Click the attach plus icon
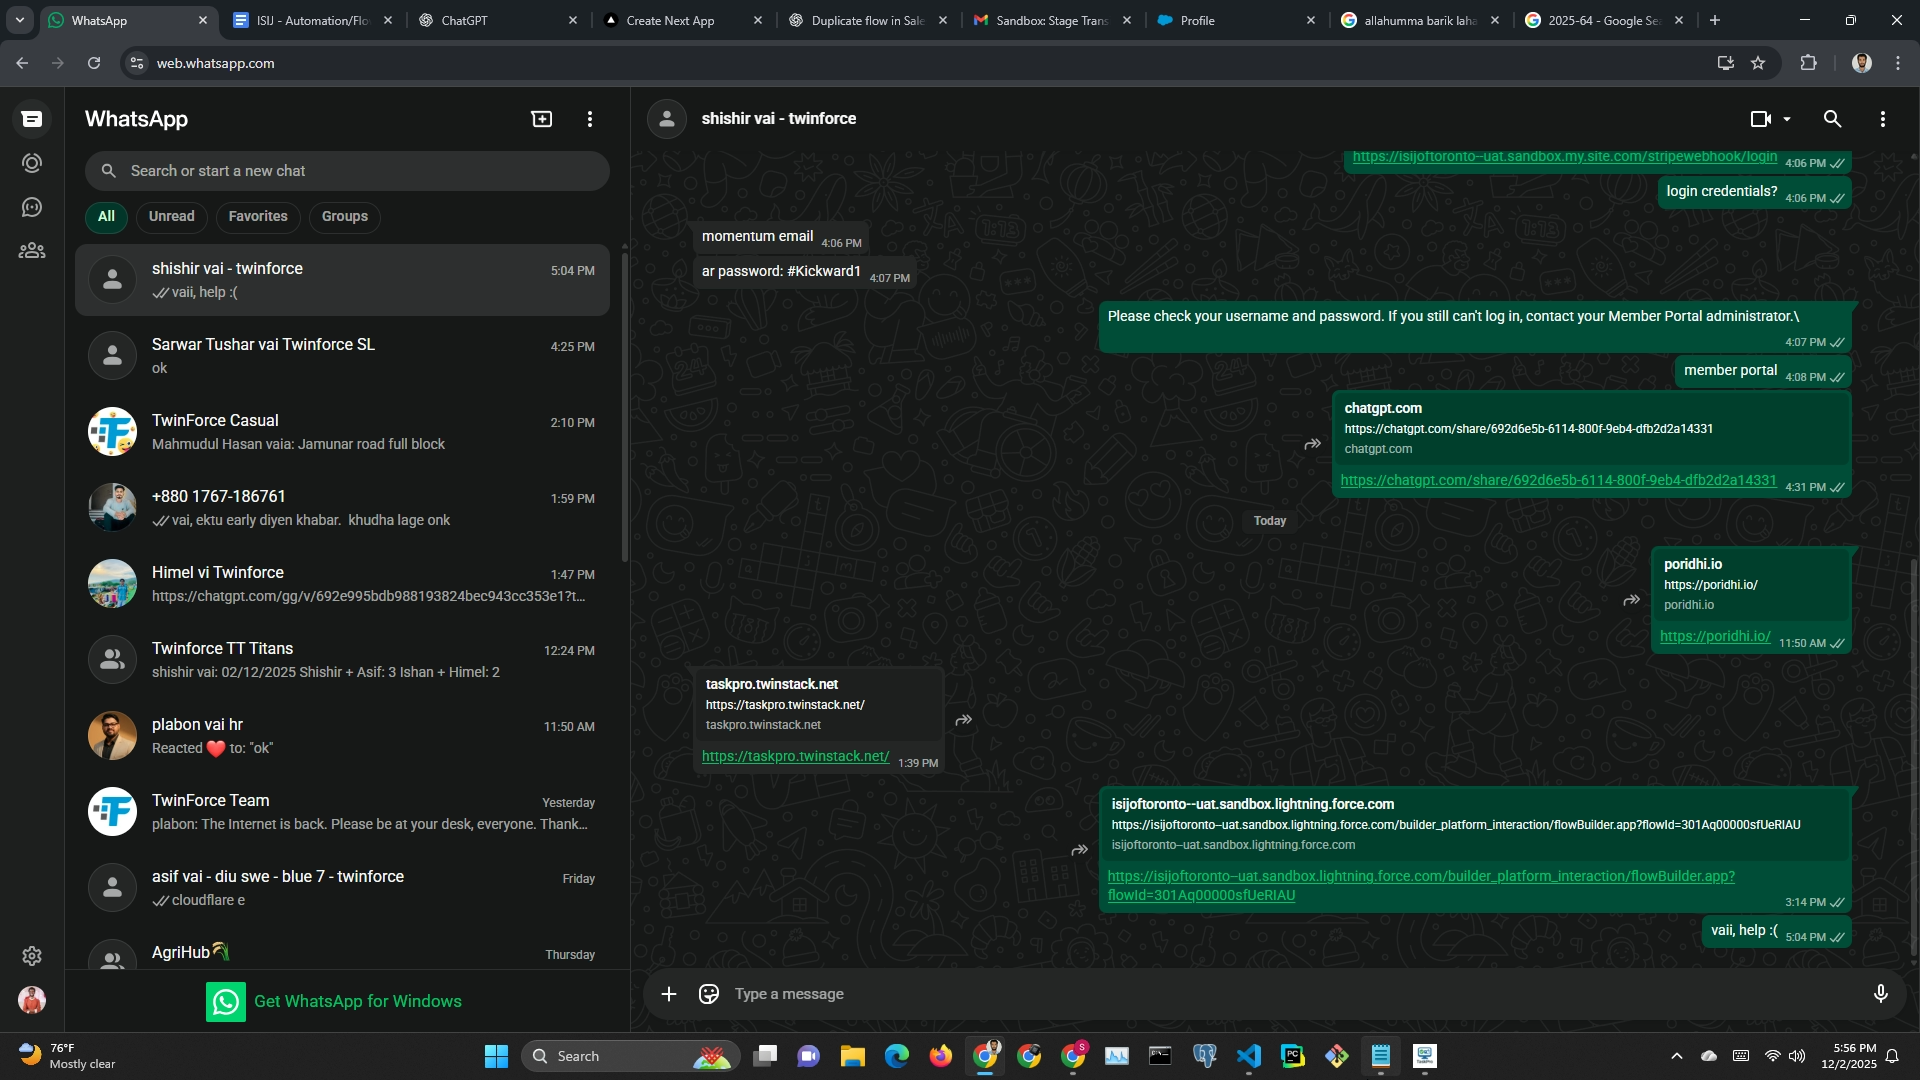The image size is (1920, 1080). [x=669, y=994]
